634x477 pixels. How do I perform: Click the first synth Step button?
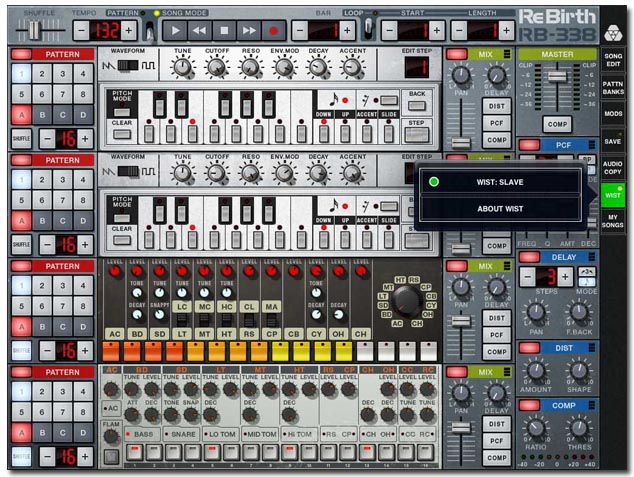click(x=417, y=135)
